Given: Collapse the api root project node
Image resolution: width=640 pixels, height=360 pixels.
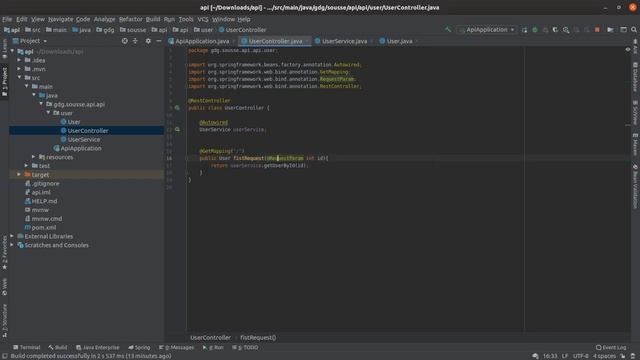Looking at the screenshot, I should coord(12,51).
